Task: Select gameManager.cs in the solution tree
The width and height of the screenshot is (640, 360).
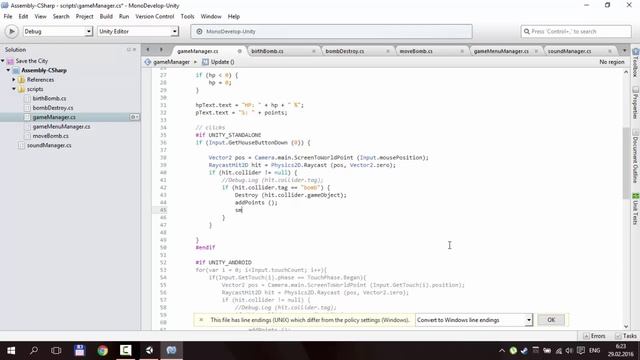Action: [54, 117]
